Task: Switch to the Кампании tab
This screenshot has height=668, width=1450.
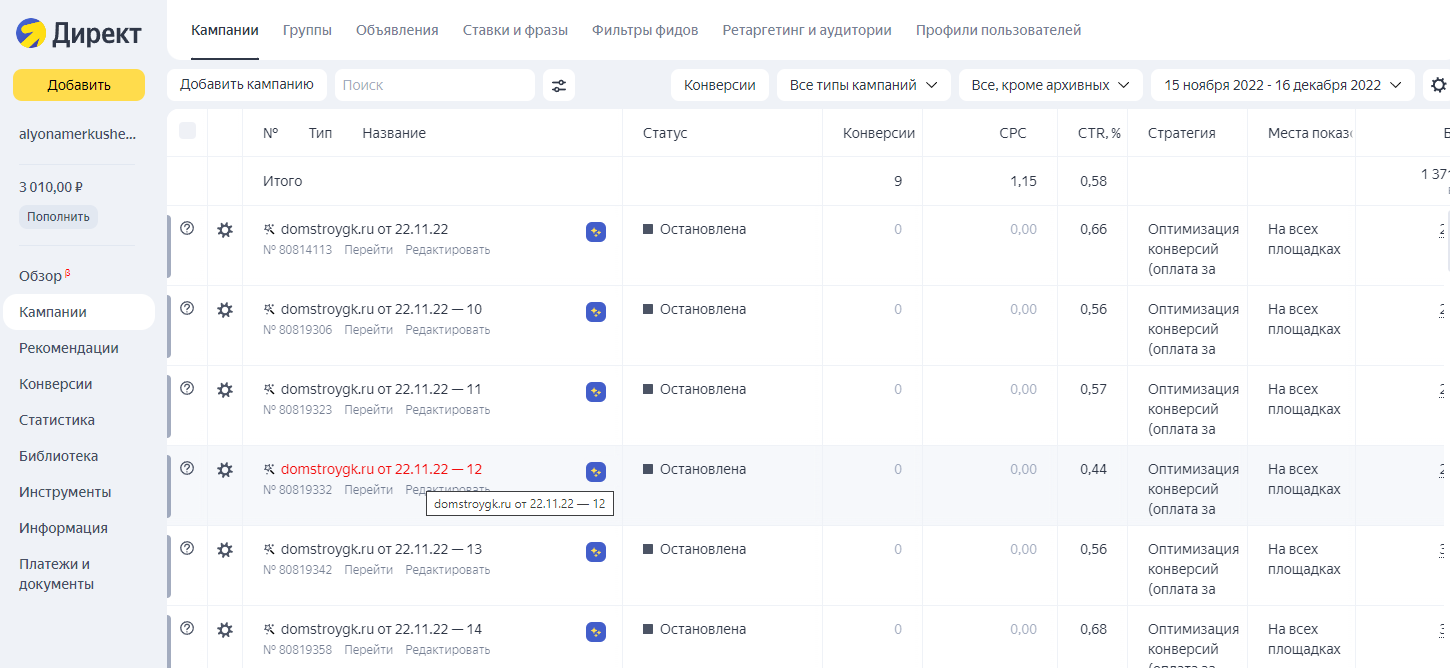Action: 225,30
